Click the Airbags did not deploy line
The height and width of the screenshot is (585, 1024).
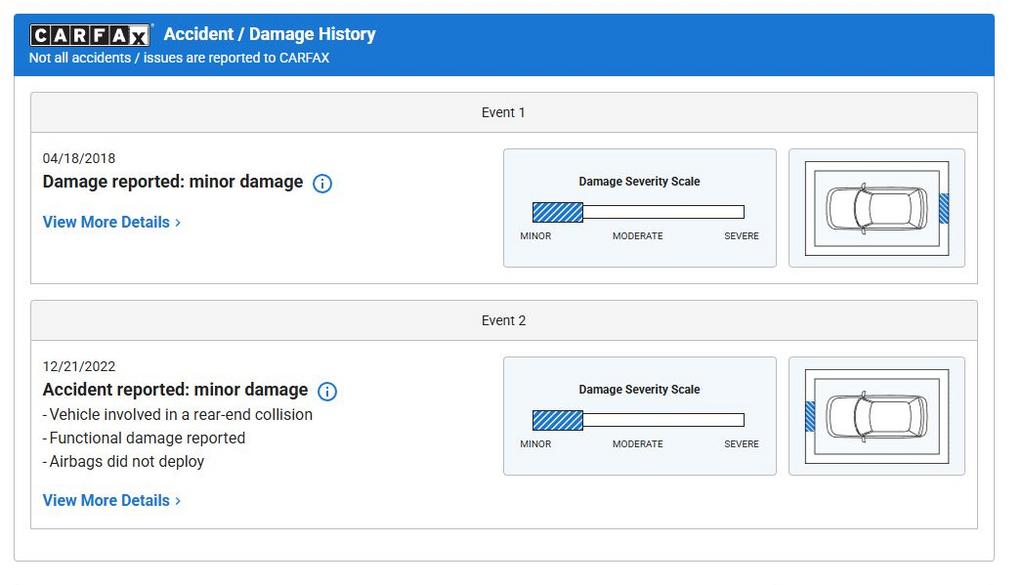[124, 462]
